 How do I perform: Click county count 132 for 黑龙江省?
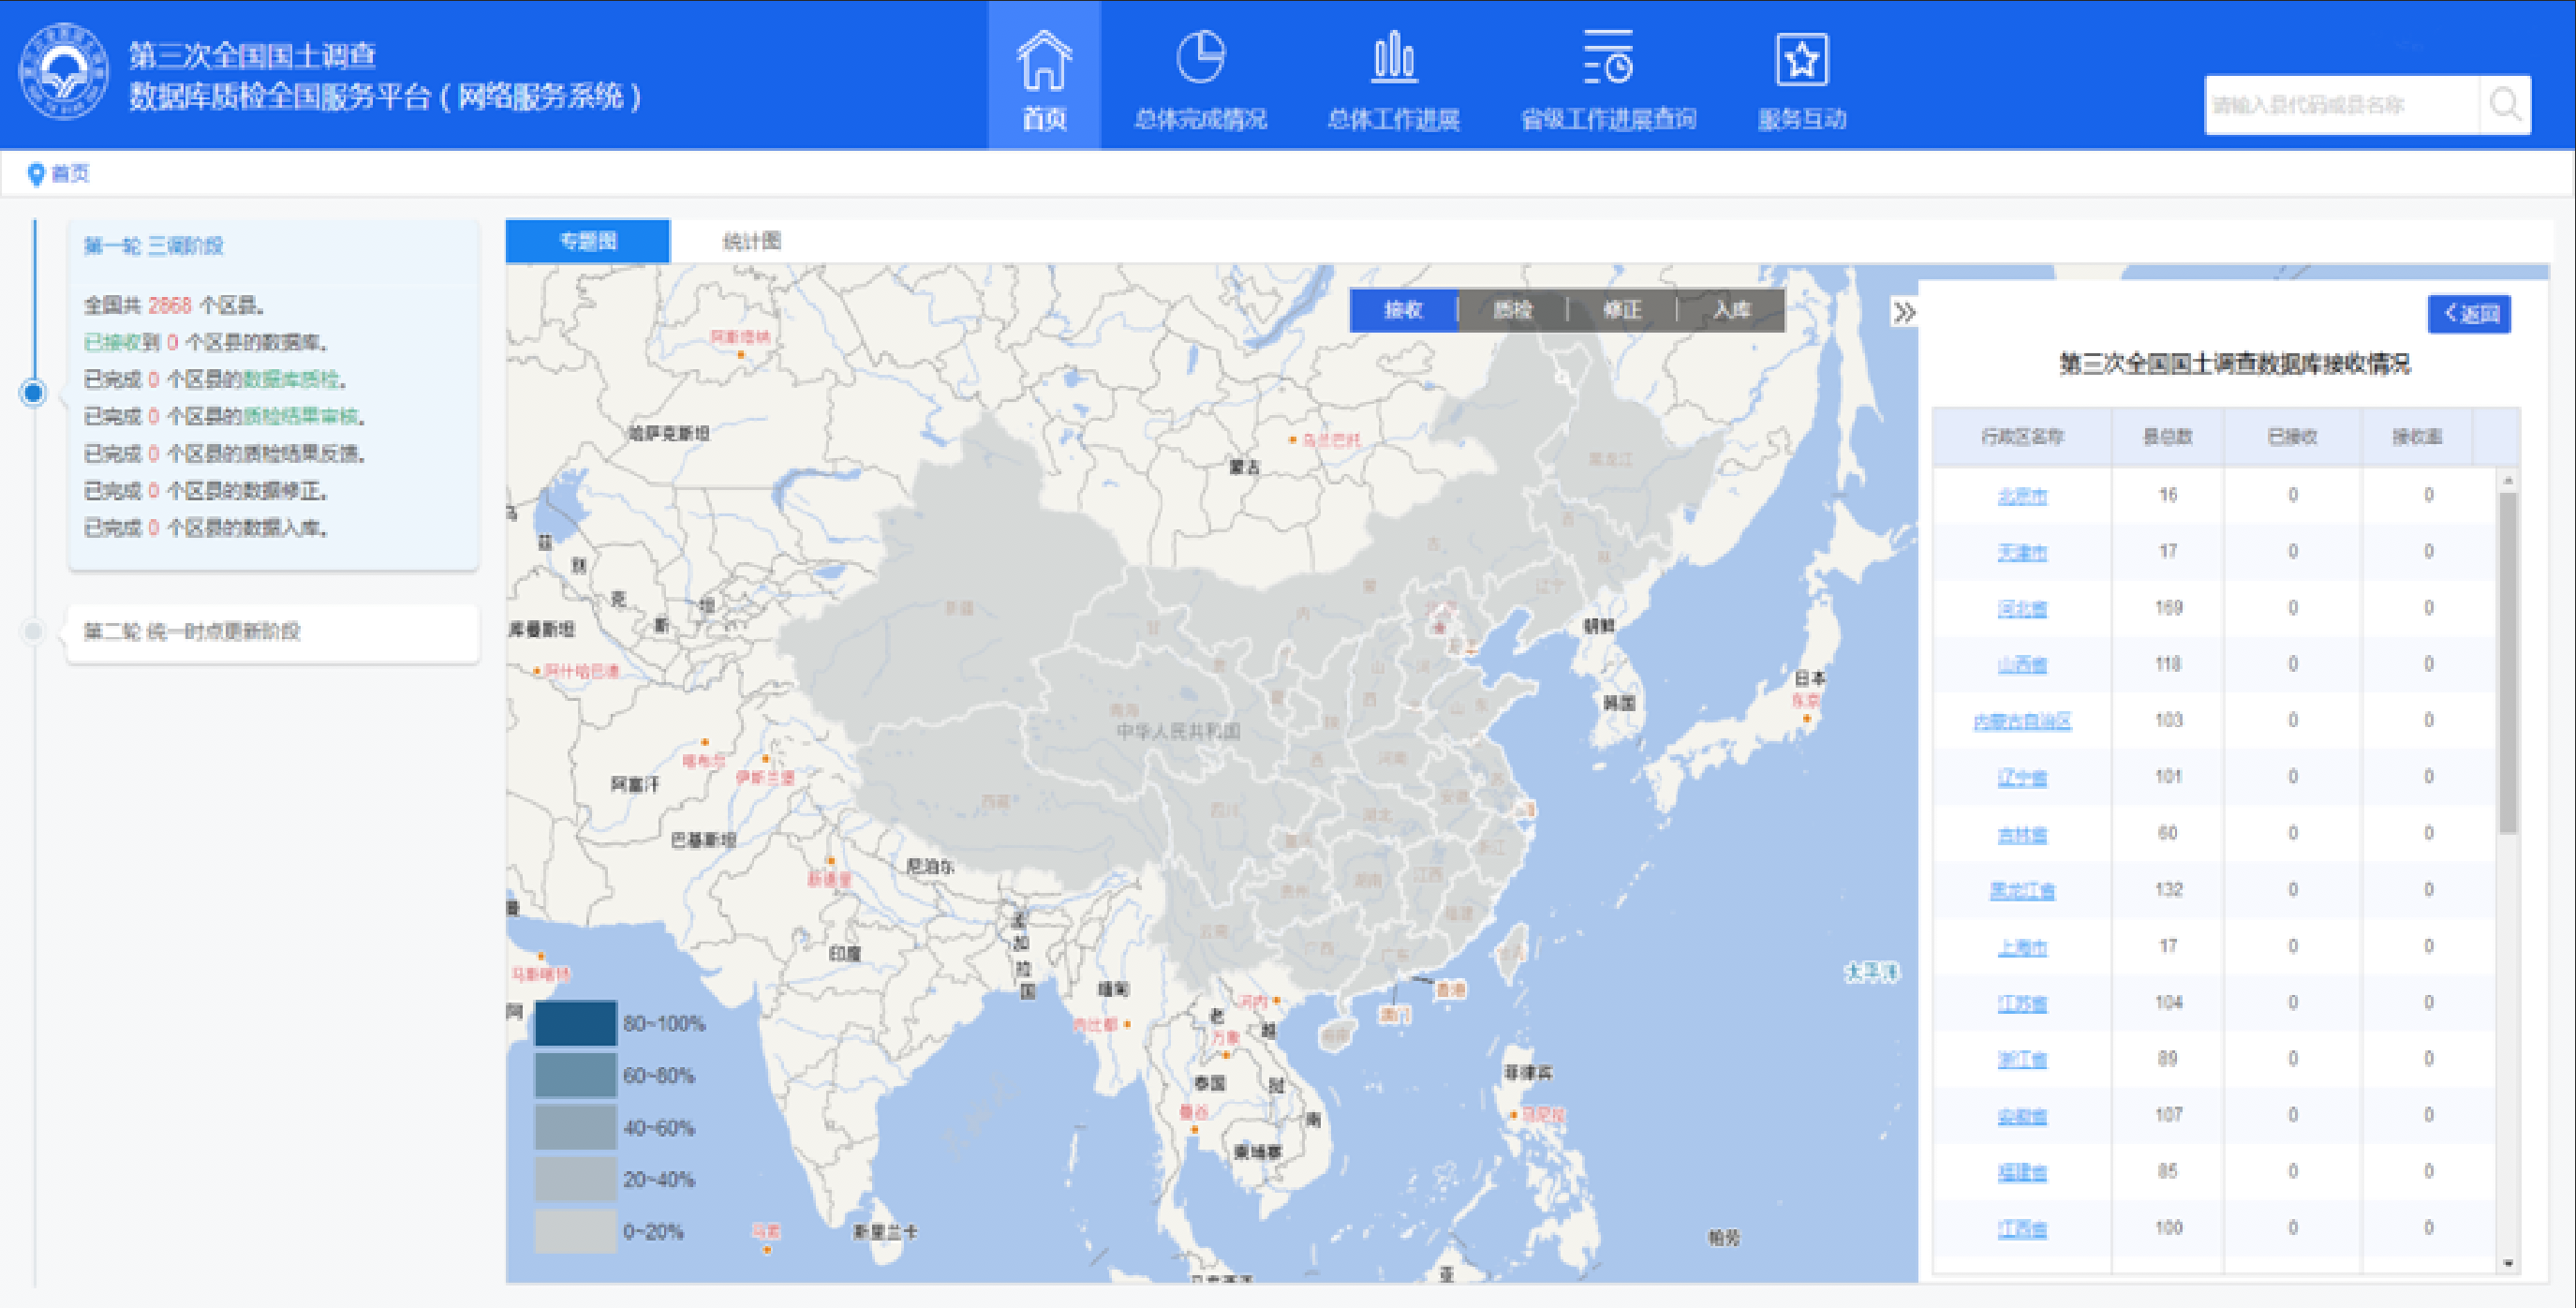[x=2168, y=890]
